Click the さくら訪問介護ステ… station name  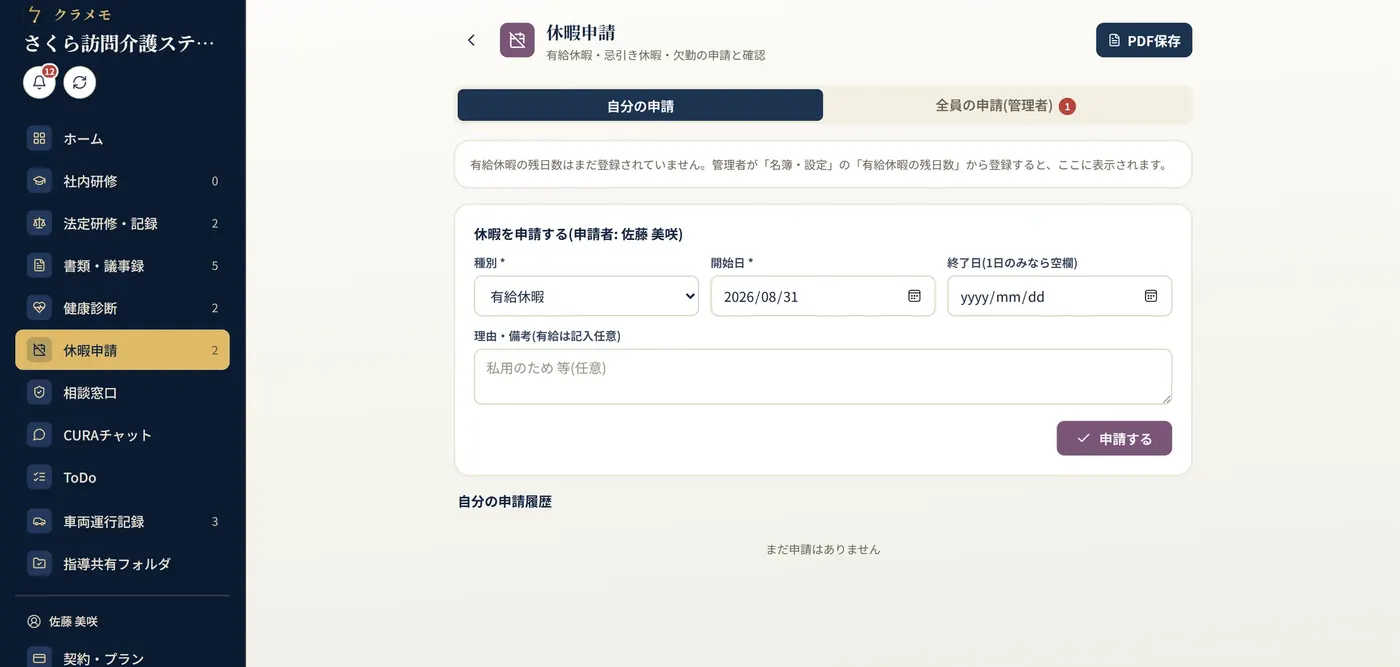pos(120,43)
